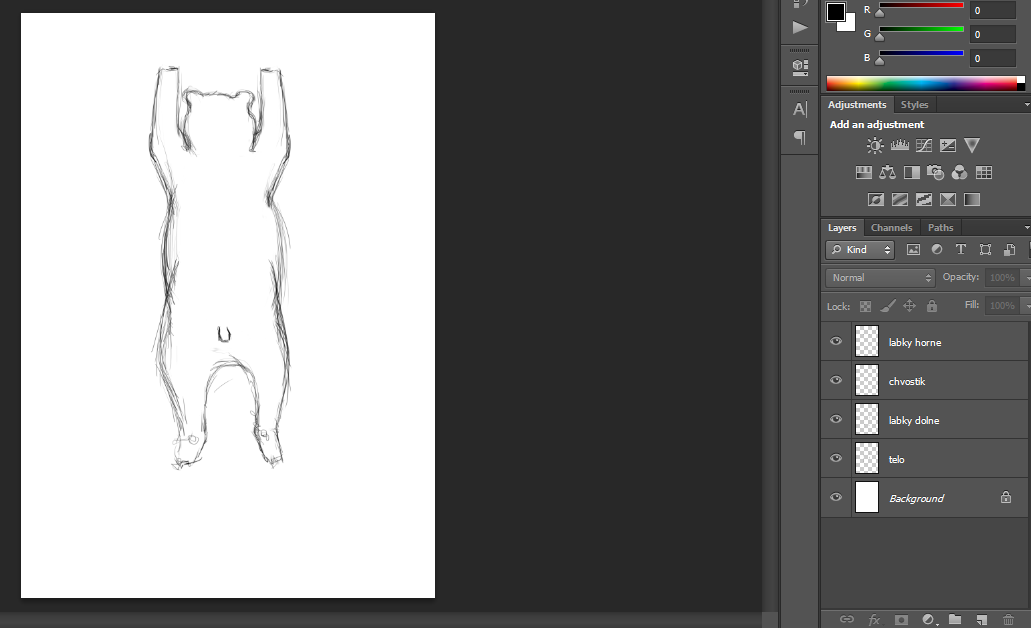The image size is (1031, 628).
Task: Select the labky dolne layer
Action: 914,420
